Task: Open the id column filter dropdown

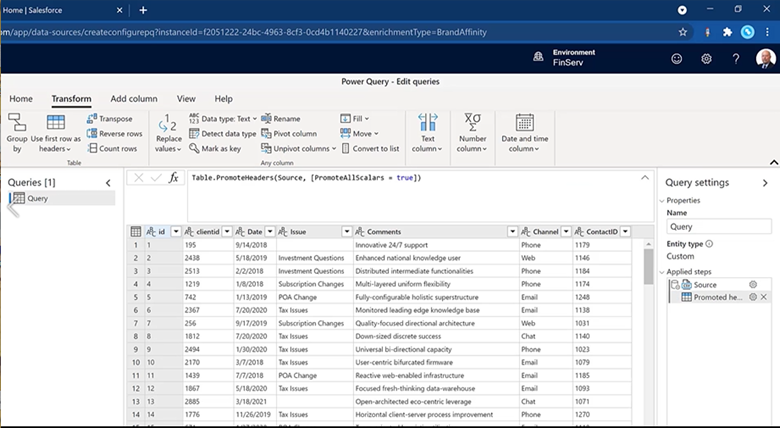Action: point(176,231)
